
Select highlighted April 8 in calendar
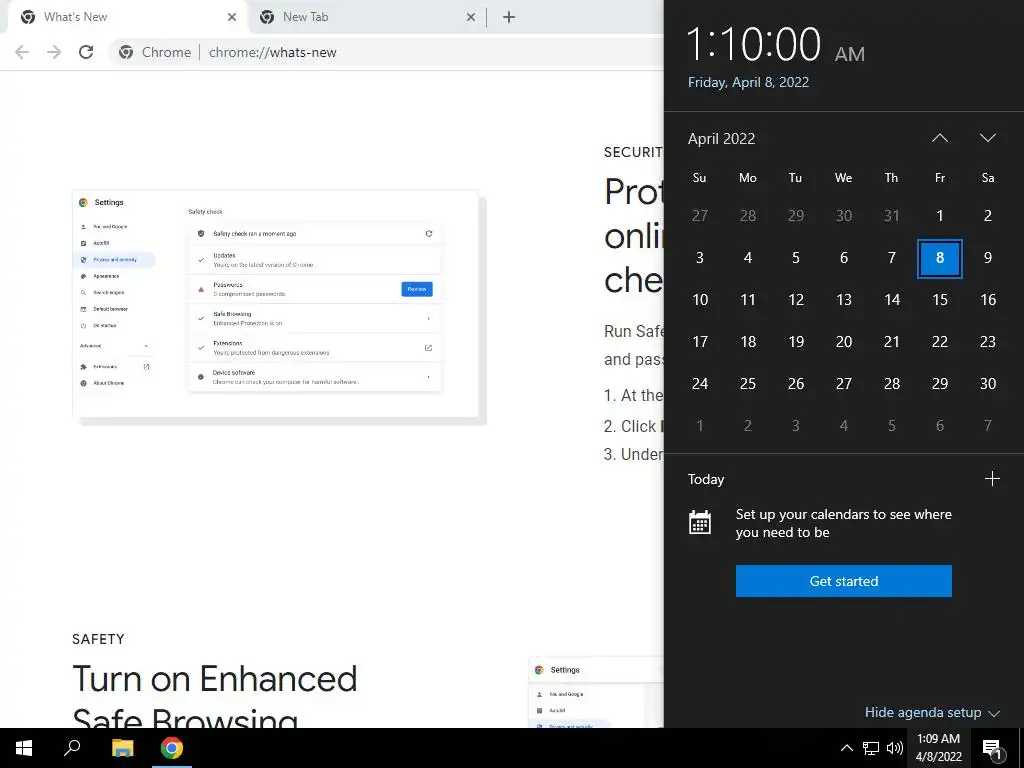tap(940, 258)
